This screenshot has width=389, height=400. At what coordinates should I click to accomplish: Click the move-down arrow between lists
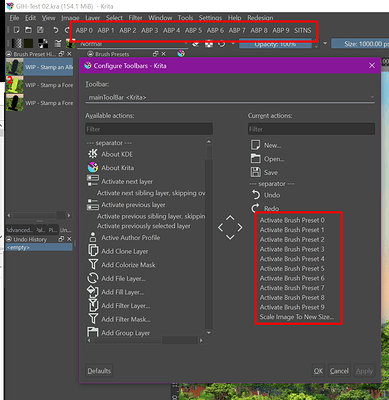point(230,237)
